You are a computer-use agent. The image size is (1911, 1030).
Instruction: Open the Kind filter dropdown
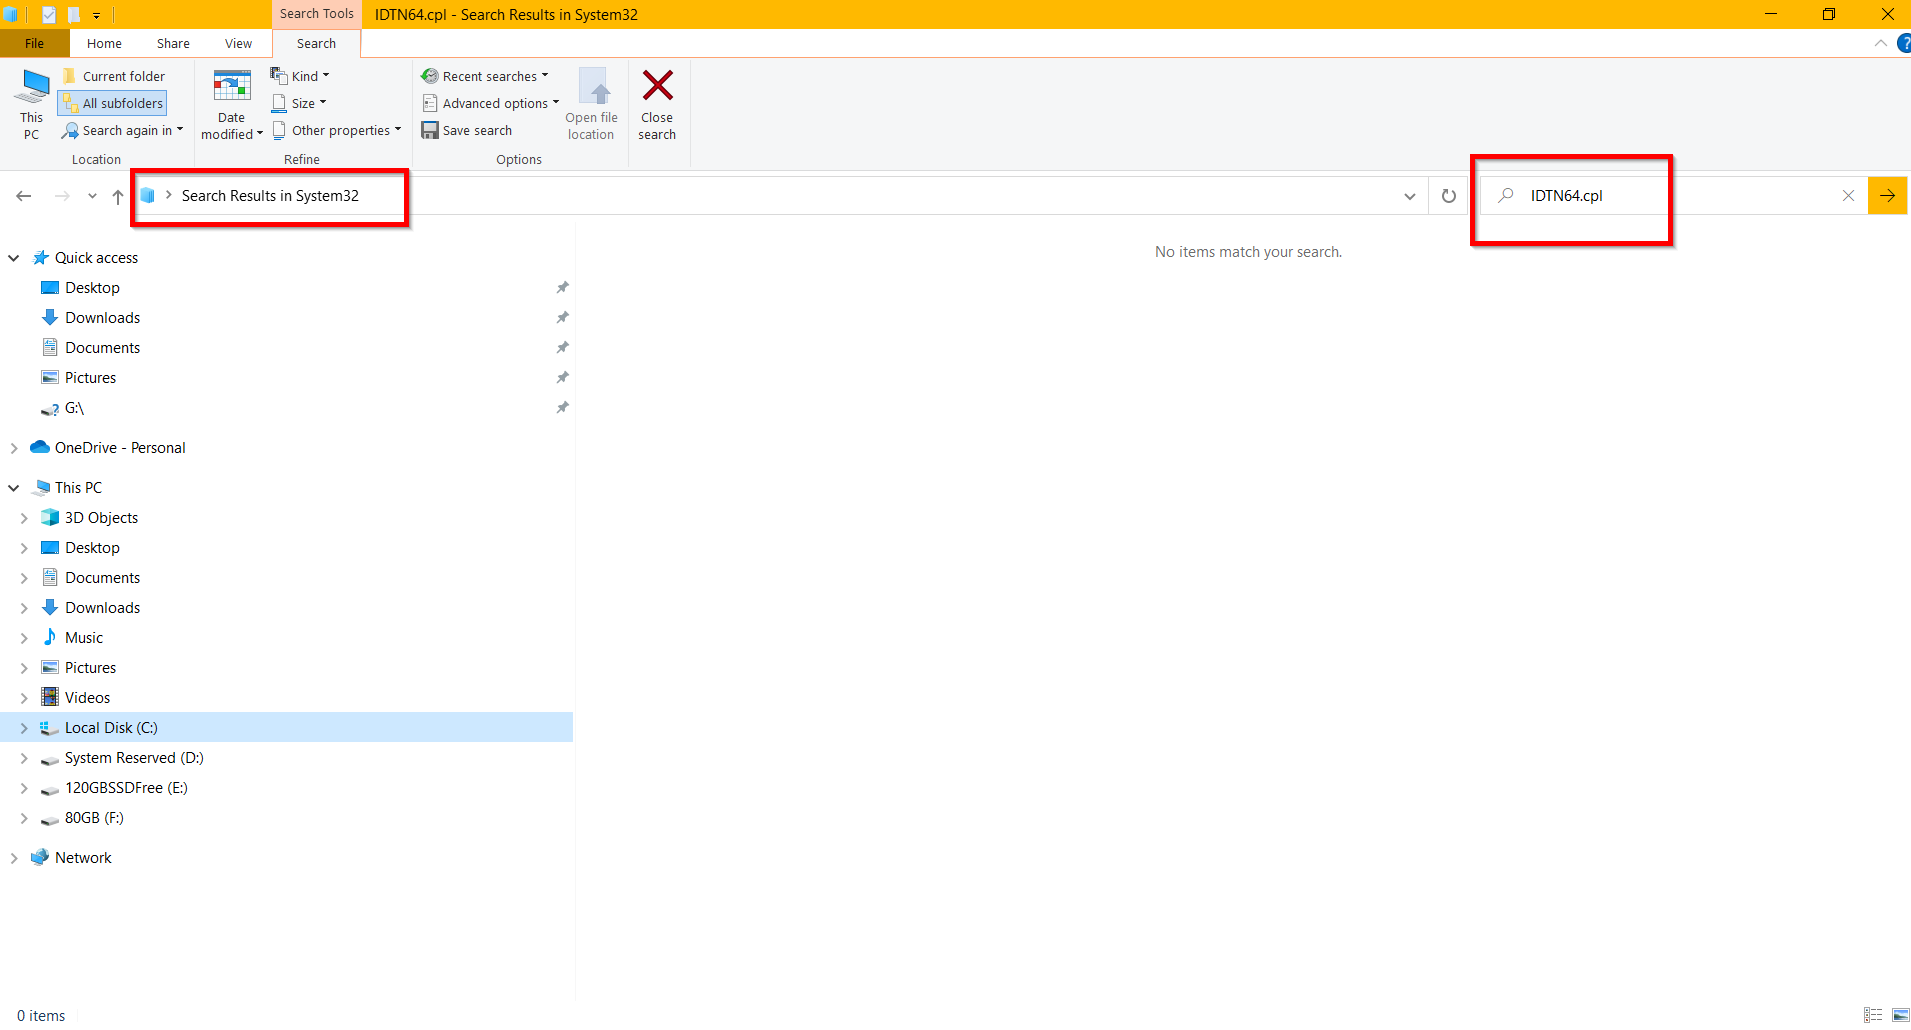pos(300,76)
